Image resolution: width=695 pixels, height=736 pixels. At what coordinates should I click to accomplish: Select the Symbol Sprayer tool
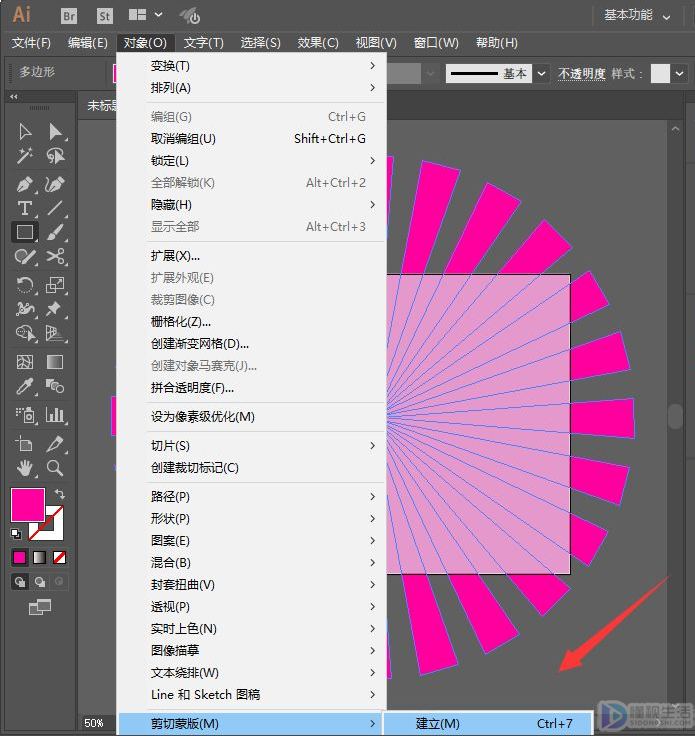25,415
